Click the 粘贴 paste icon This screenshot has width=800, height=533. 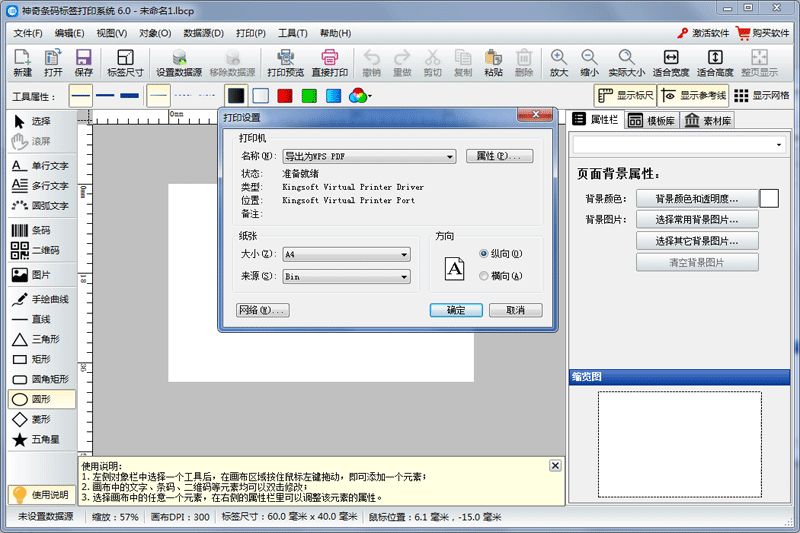tap(493, 63)
